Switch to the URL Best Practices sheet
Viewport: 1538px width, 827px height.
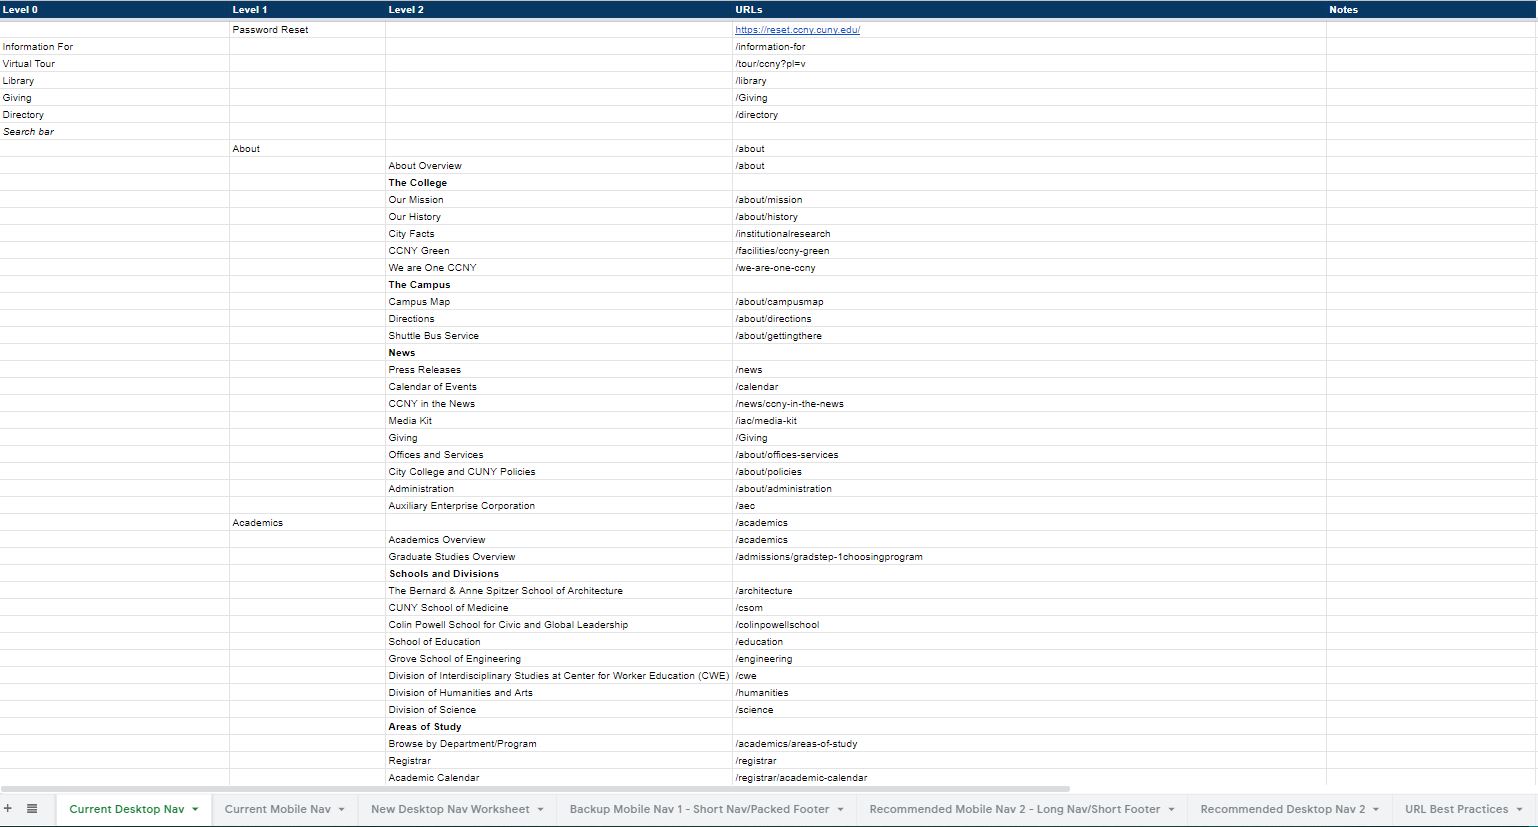1456,810
